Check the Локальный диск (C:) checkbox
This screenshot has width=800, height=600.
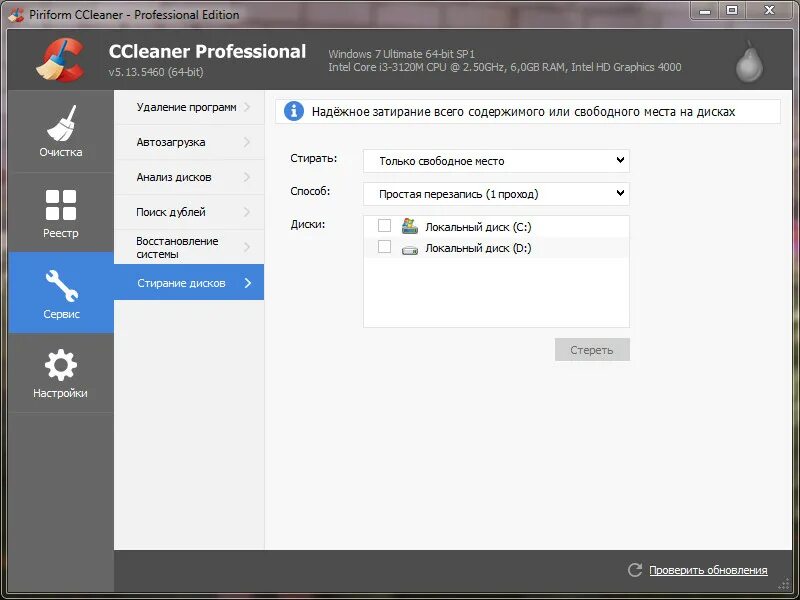(384, 226)
